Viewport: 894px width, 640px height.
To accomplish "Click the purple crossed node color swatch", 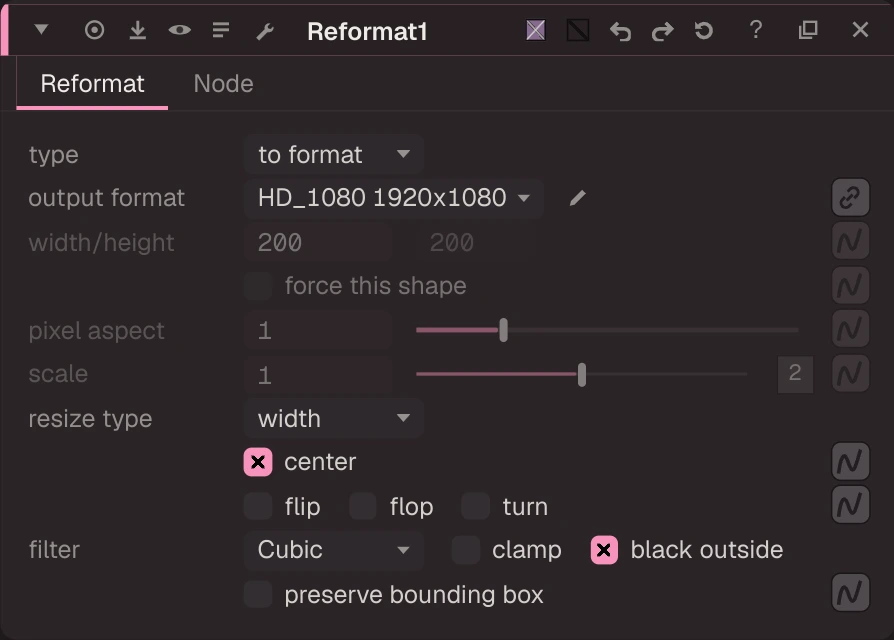I will click(535, 30).
